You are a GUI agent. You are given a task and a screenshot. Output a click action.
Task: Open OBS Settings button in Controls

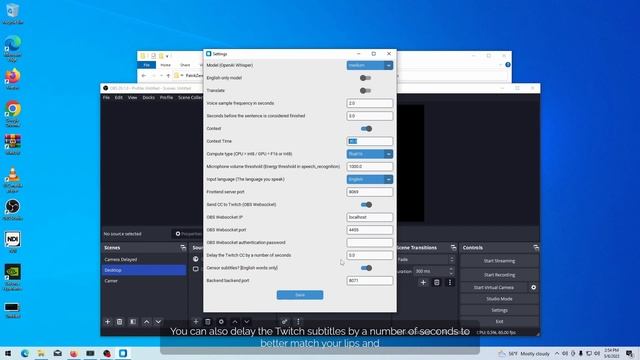[499, 310]
